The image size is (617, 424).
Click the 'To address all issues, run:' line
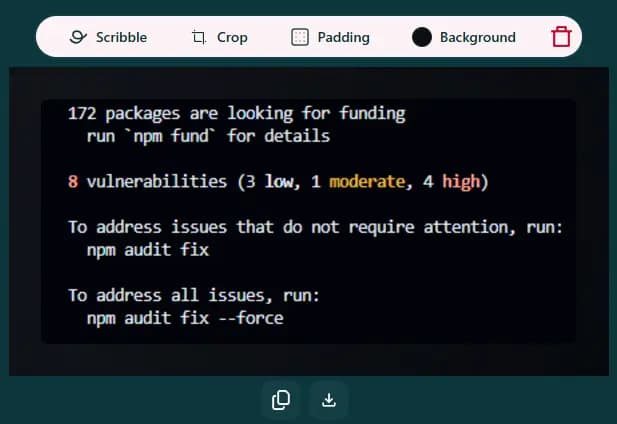tap(194, 295)
